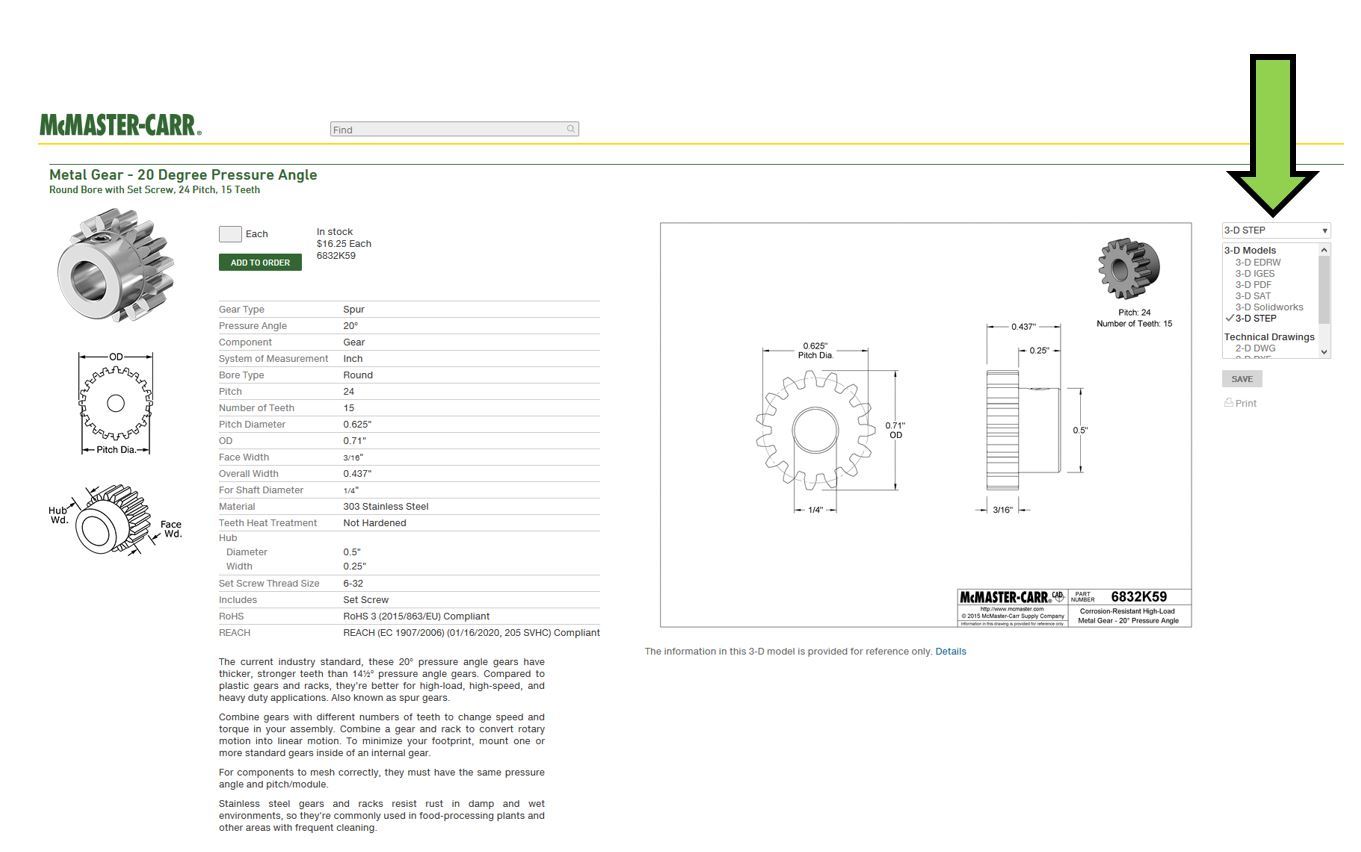
Task: Click the REACH compliance value text
Action: pyautogui.click(x=471, y=632)
